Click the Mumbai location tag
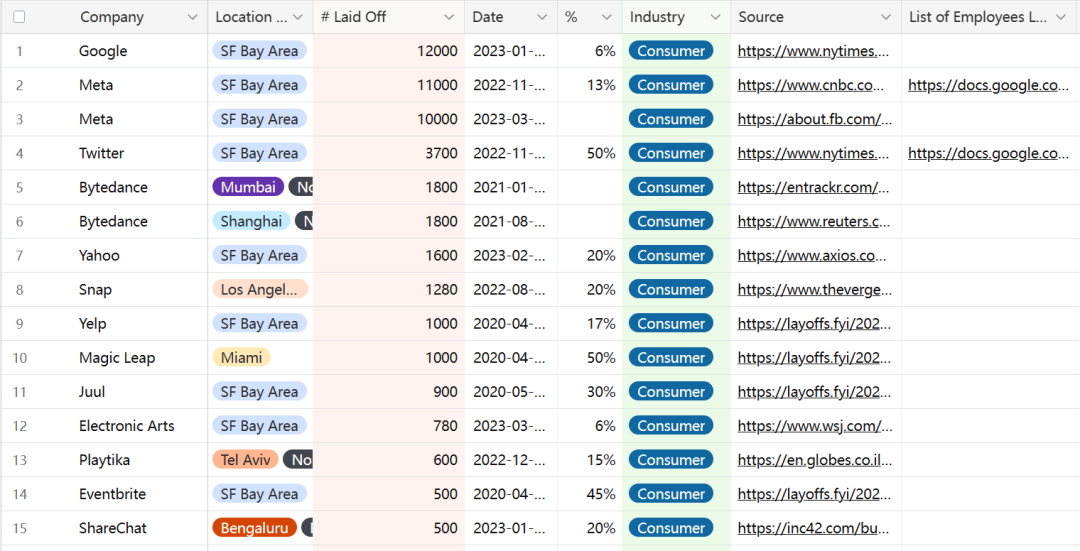Screen dimensions: 1080x551 point(248,187)
